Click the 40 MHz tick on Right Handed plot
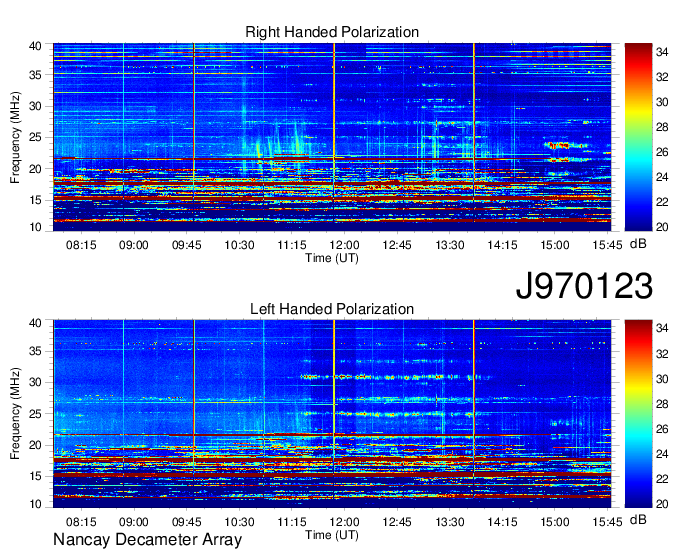Image resolution: width=680 pixels, height=552 pixels. point(35,46)
